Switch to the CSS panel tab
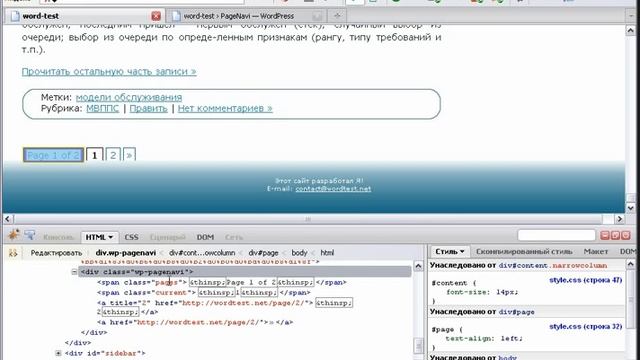This screenshot has height=360, width=640. 131,237
